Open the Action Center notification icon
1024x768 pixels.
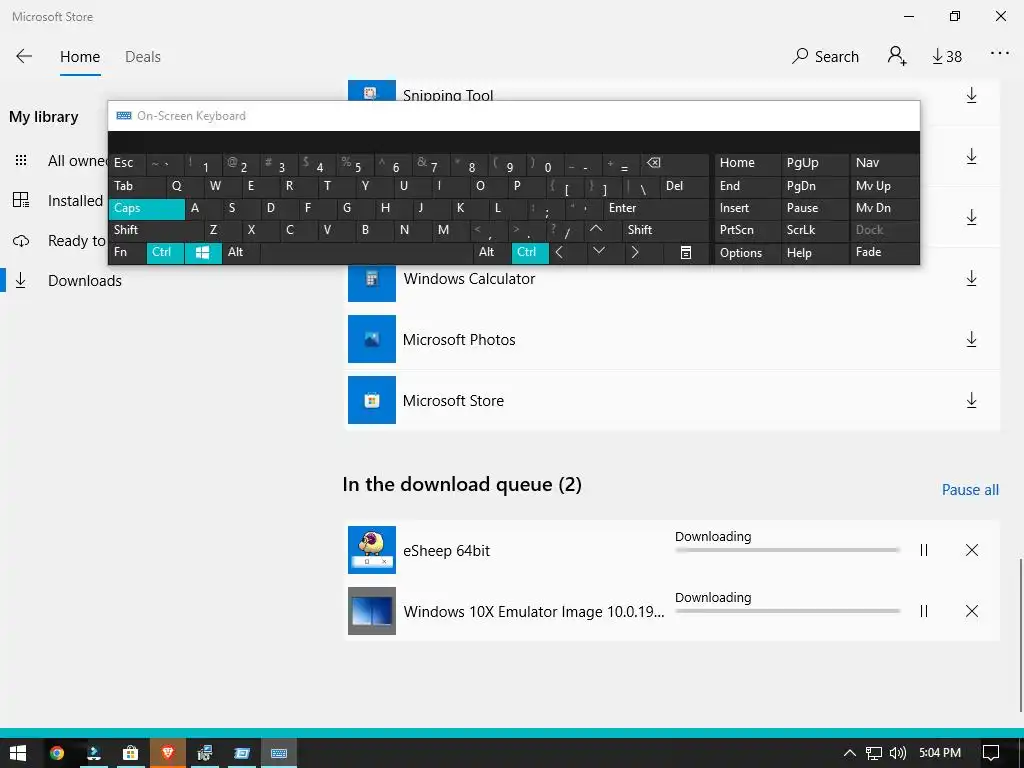[x=991, y=753]
